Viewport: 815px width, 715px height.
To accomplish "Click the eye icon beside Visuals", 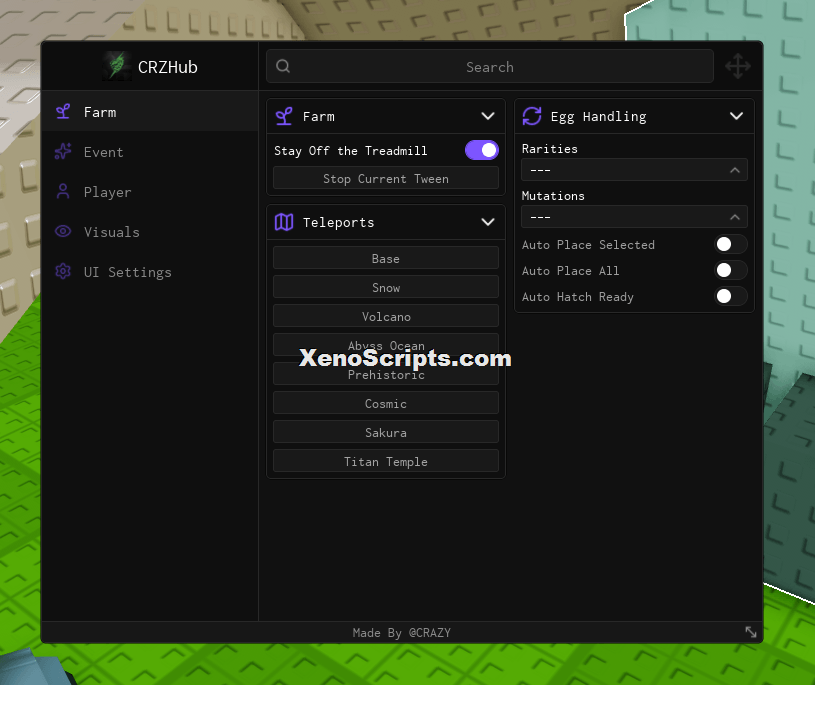I will point(63,231).
